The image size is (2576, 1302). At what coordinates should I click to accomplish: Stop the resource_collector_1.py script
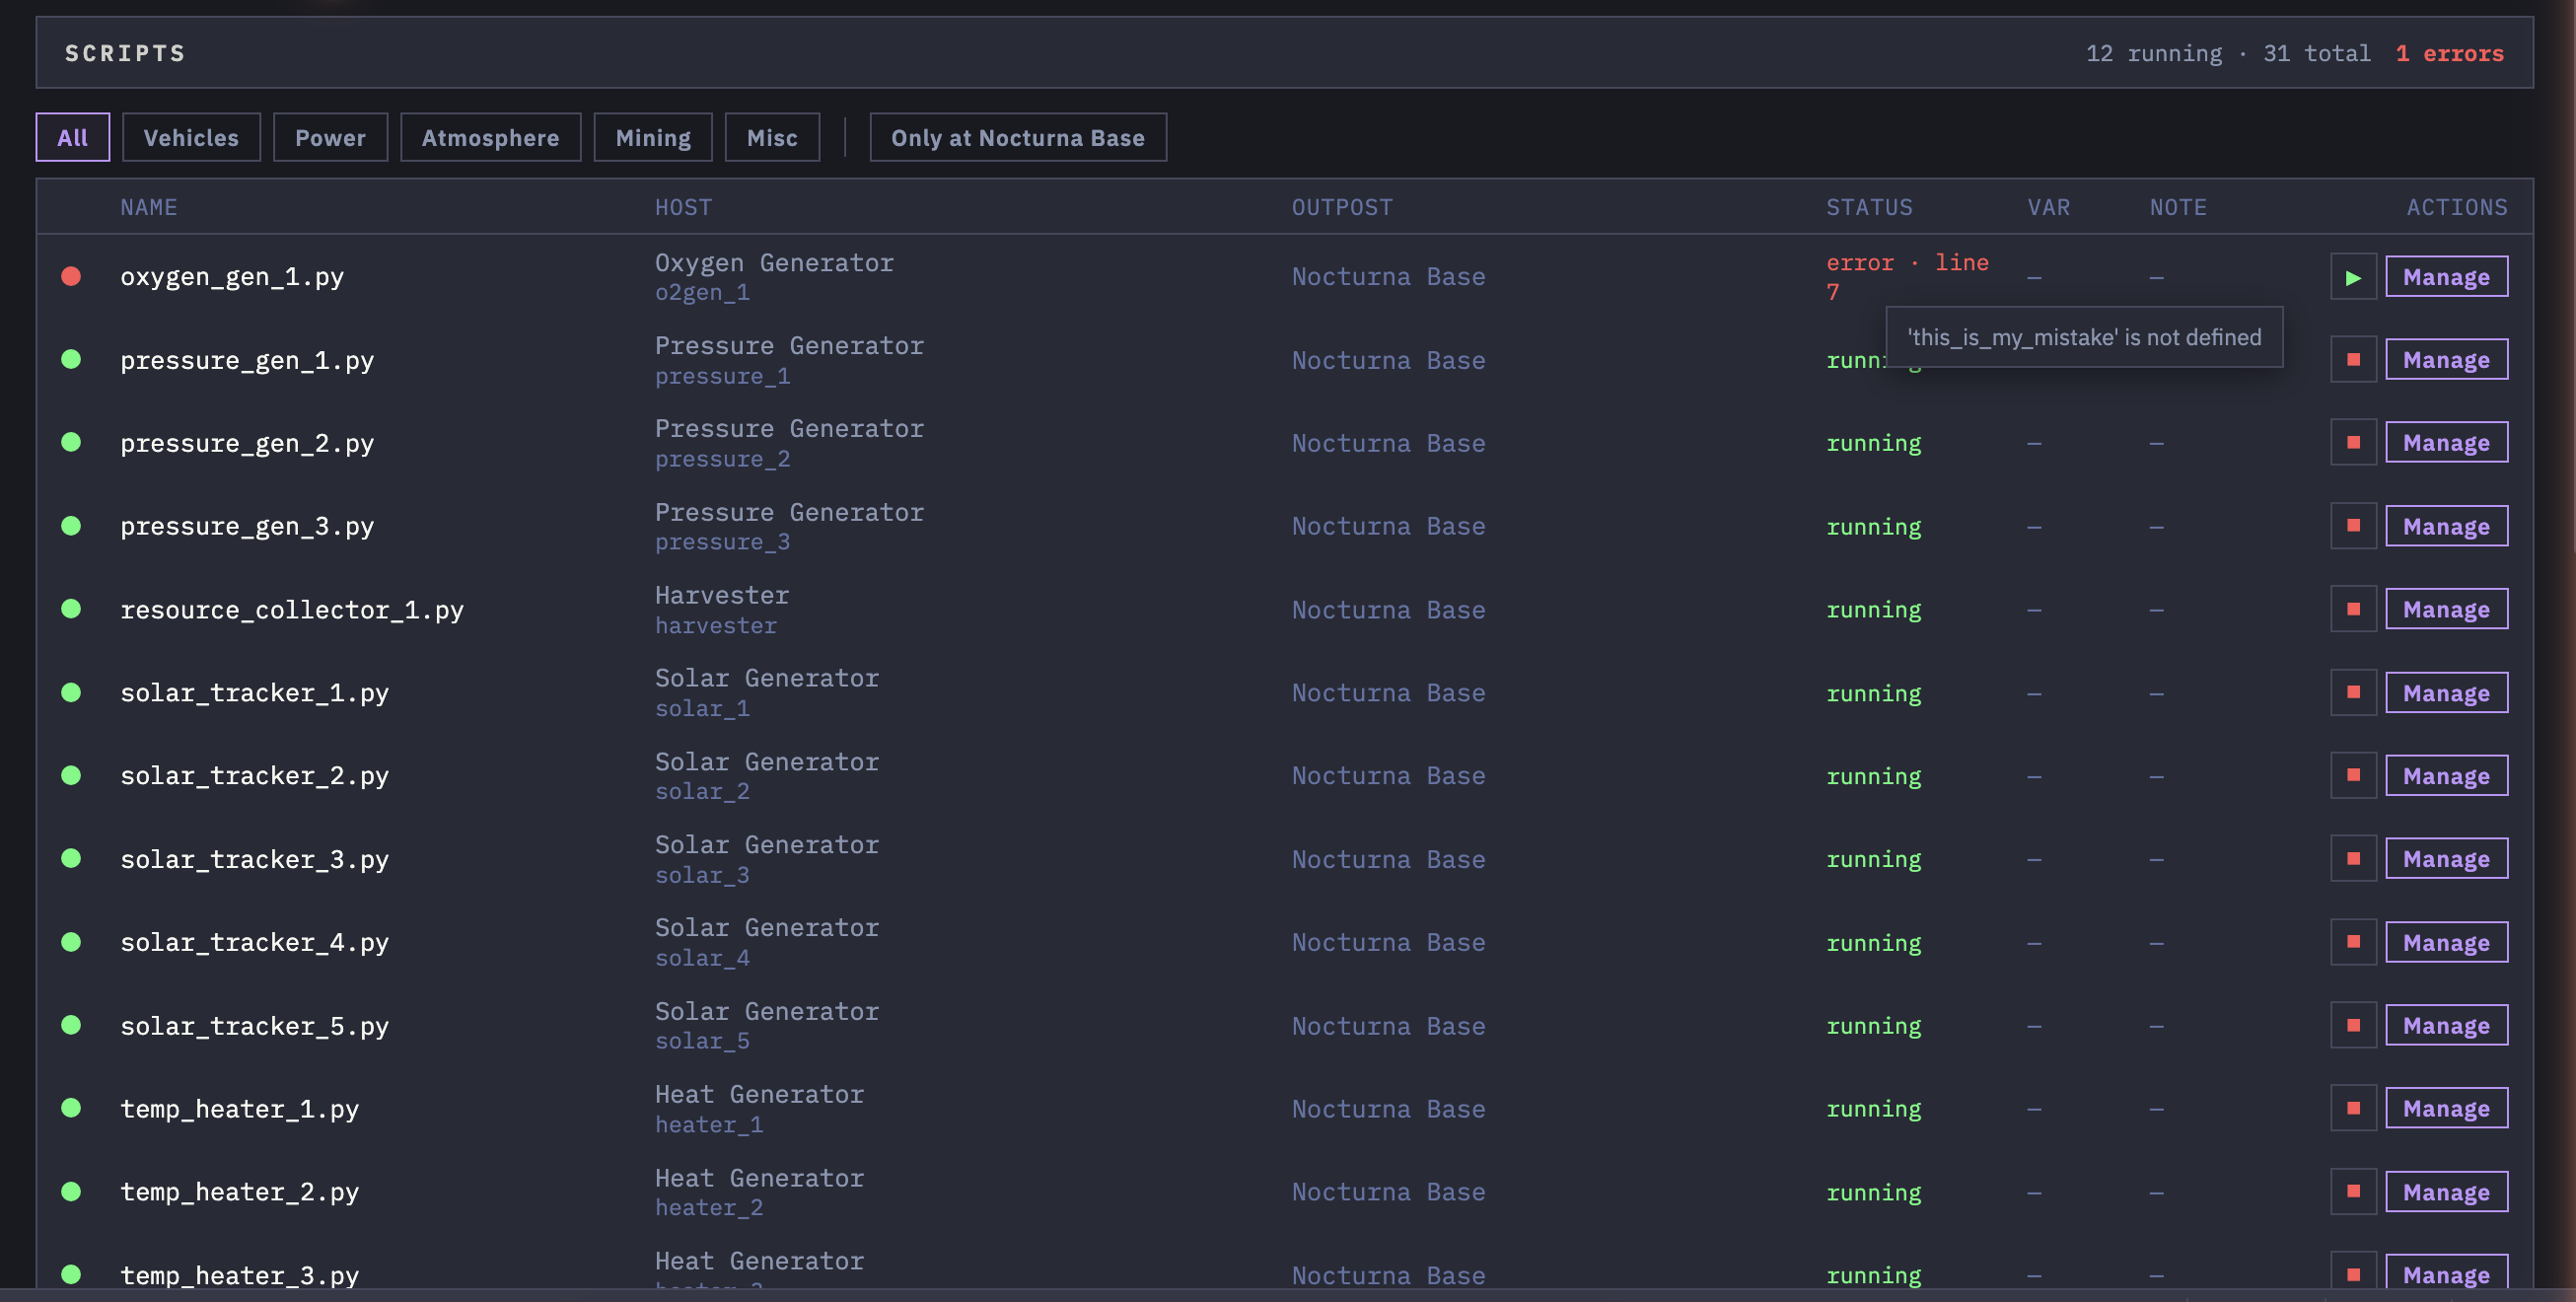(x=2352, y=609)
